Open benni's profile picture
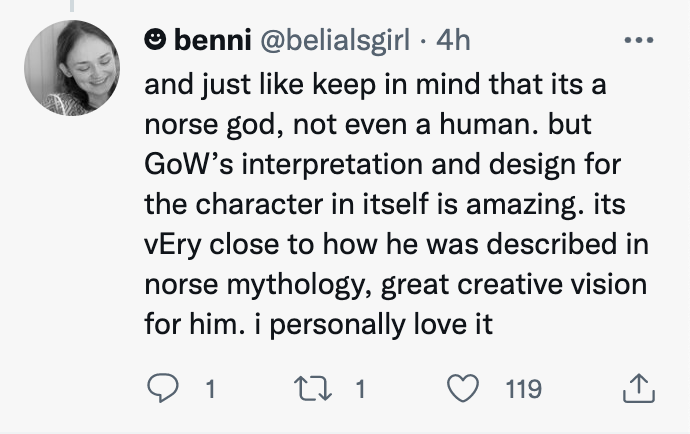Viewport: 690px width, 434px height. [67, 69]
